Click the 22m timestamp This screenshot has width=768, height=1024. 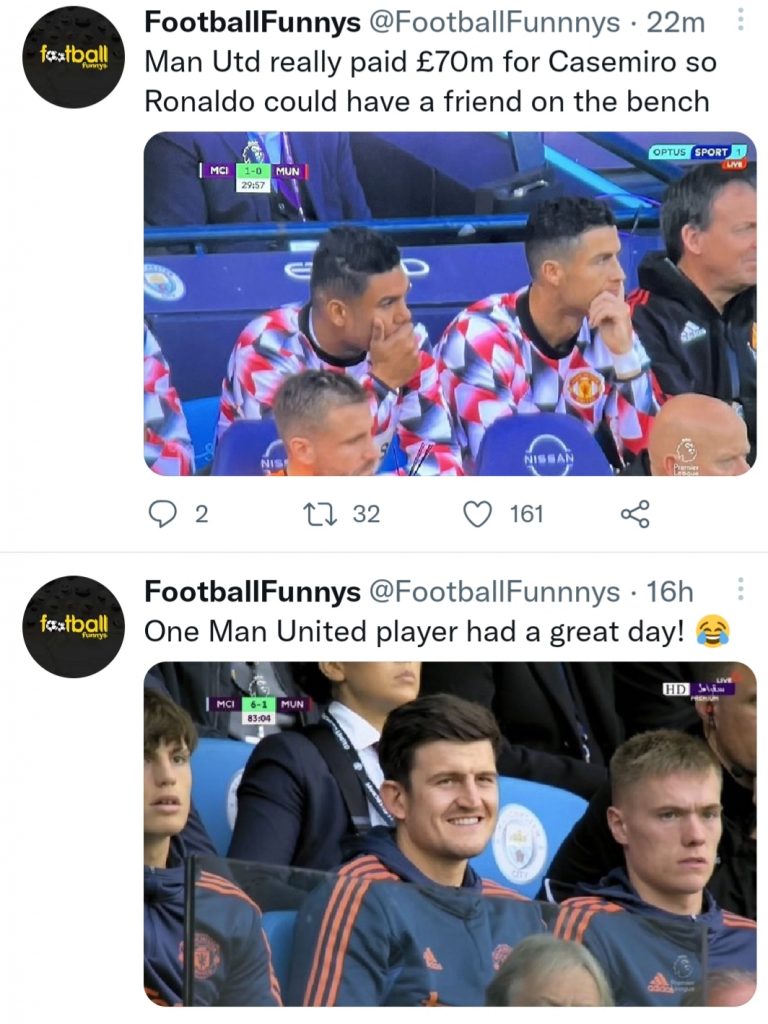(x=676, y=23)
